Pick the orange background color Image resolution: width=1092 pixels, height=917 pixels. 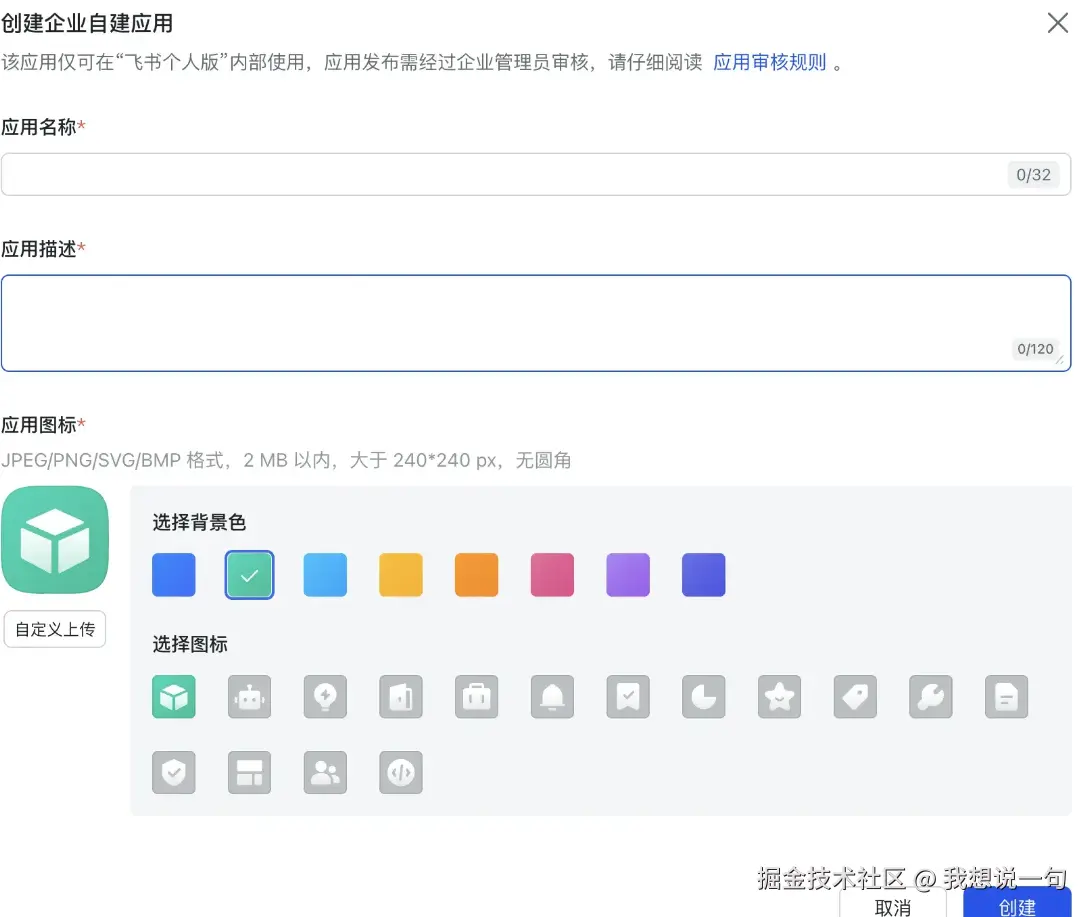pyautogui.click(x=476, y=575)
